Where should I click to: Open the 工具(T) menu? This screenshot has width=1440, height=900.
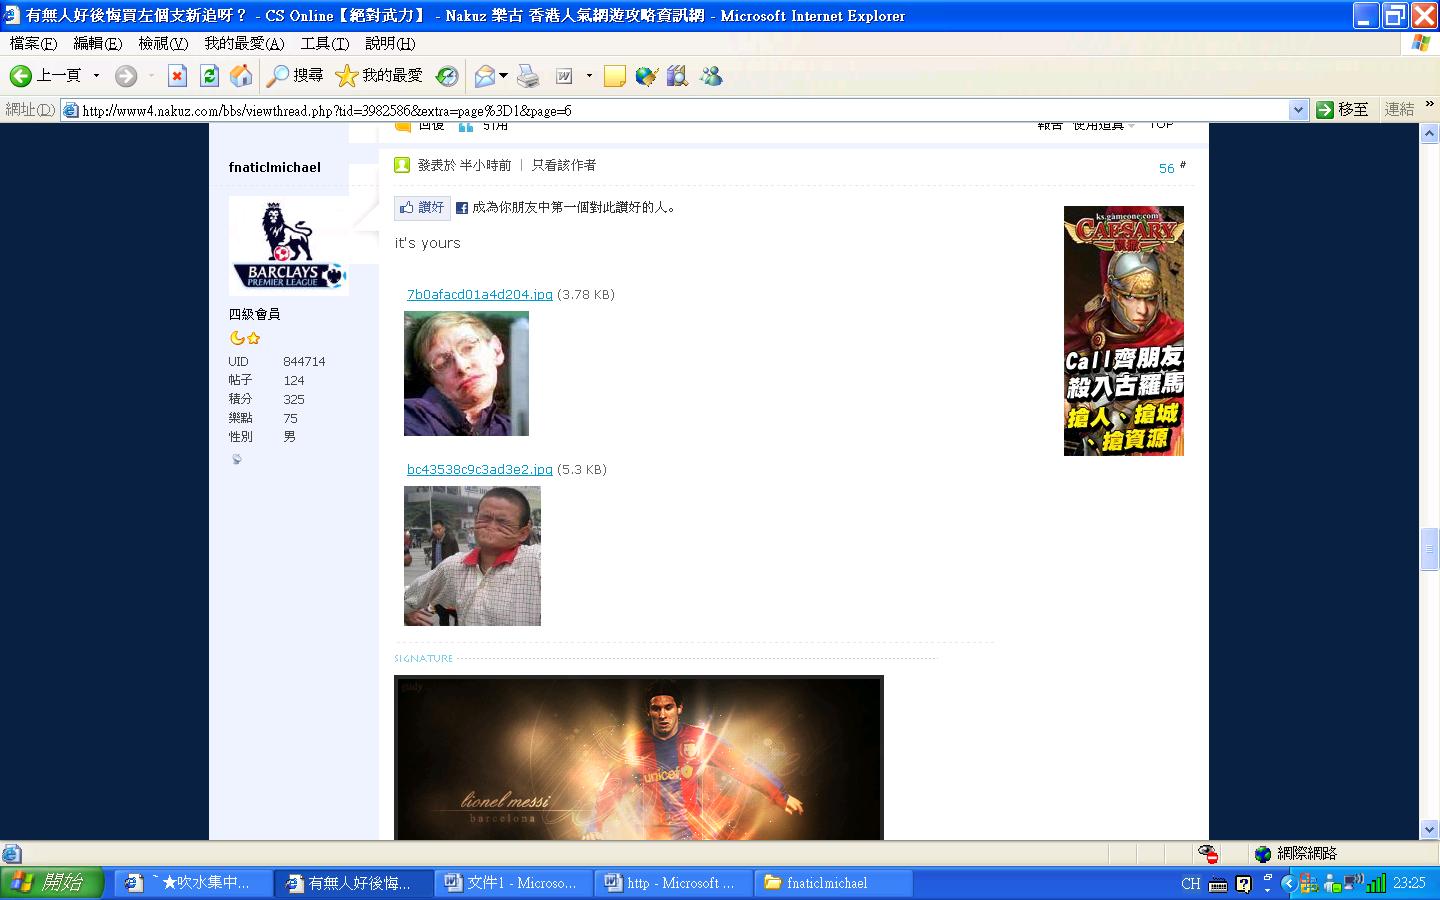tap(325, 44)
